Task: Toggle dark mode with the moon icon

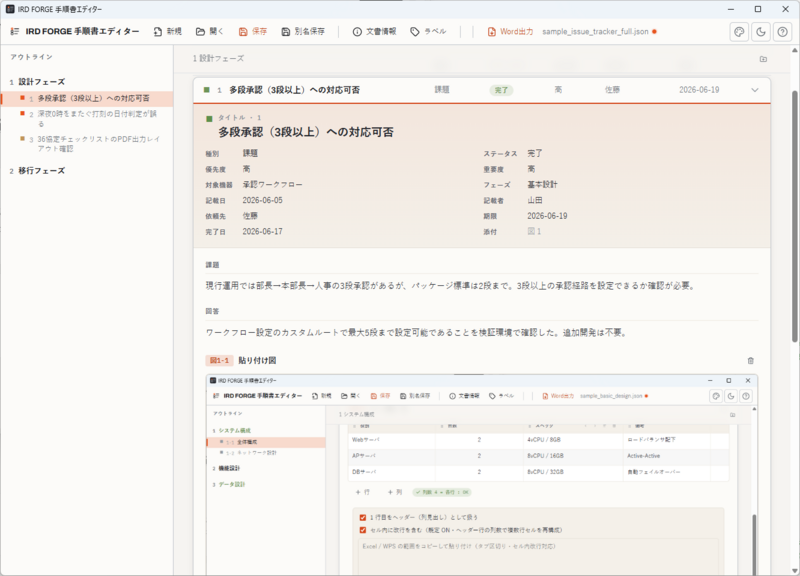Action: [x=761, y=32]
